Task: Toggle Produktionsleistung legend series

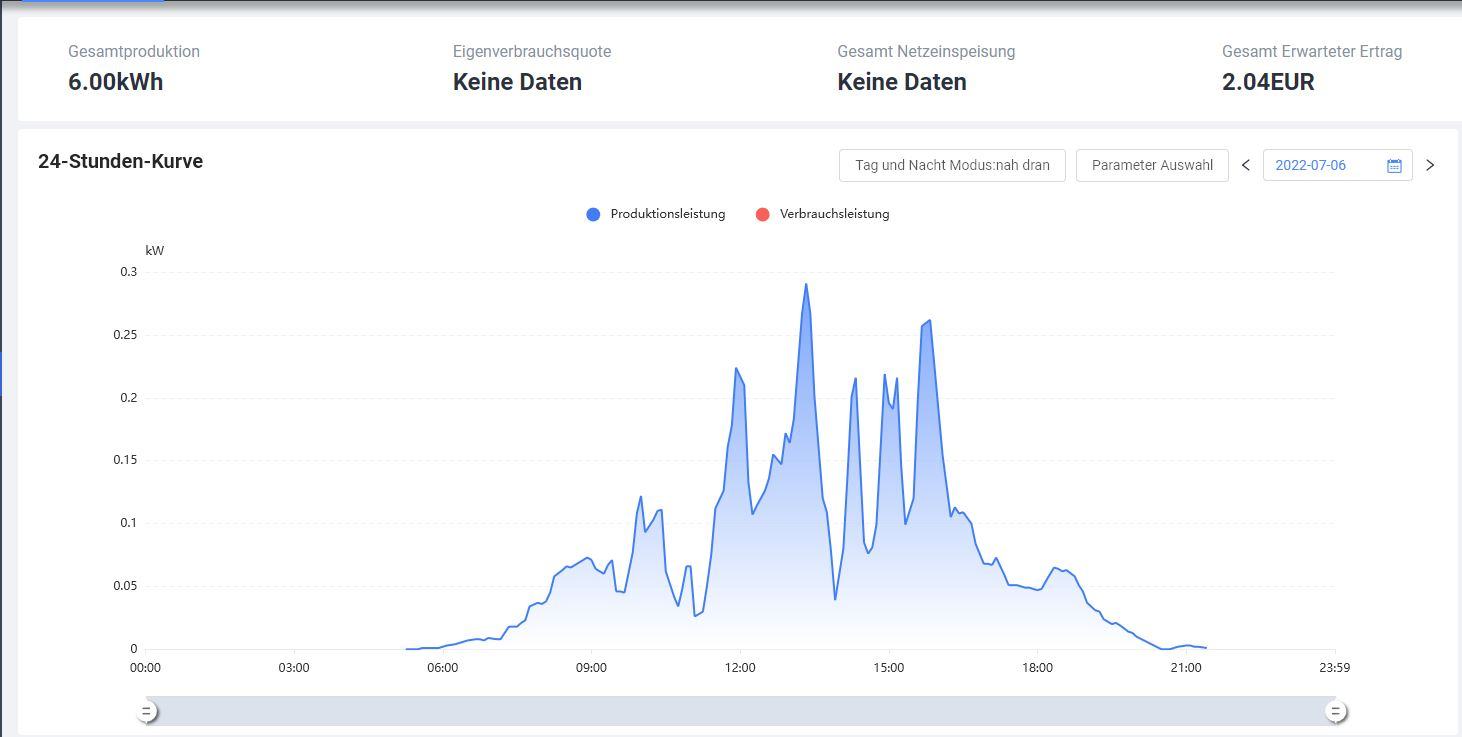Action: click(656, 214)
